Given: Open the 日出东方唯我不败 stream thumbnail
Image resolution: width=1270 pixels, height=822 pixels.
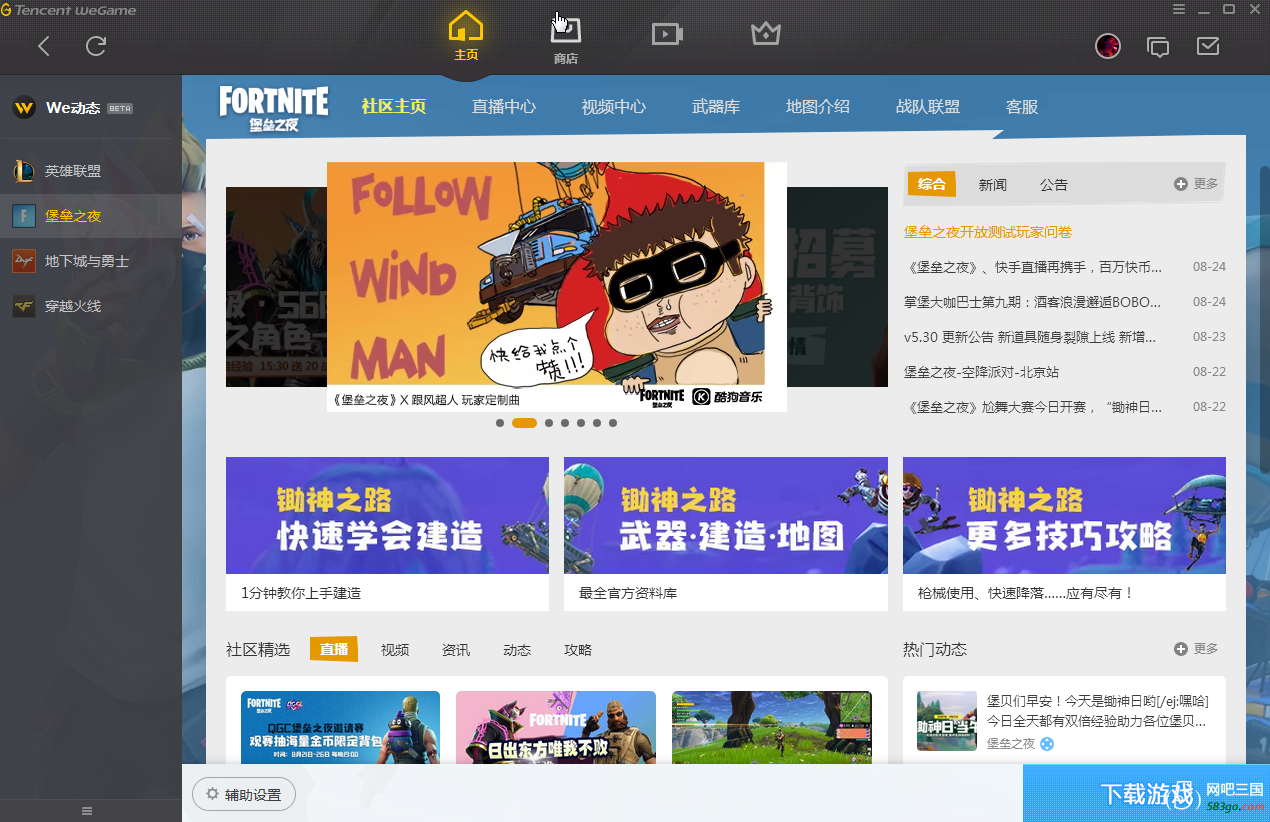Looking at the screenshot, I should pyautogui.click(x=556, y=727).
